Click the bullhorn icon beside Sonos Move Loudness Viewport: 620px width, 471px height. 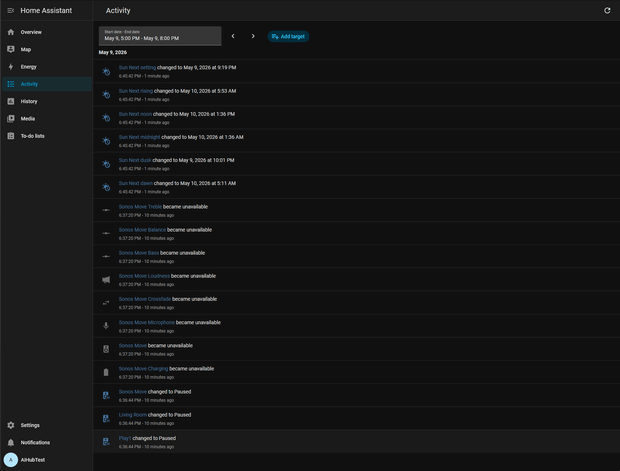(x=106, y=280)
